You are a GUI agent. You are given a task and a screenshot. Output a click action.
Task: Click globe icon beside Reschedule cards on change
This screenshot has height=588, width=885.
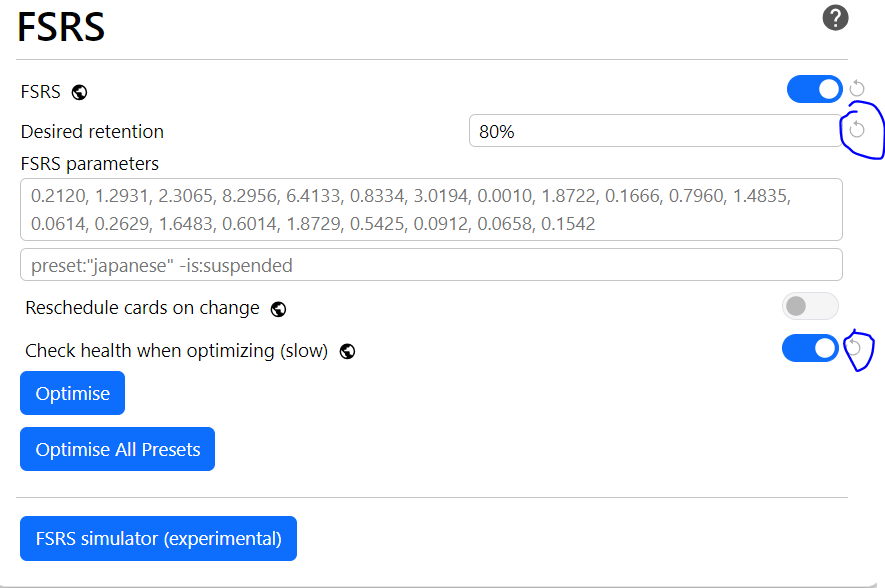[279, 308]
